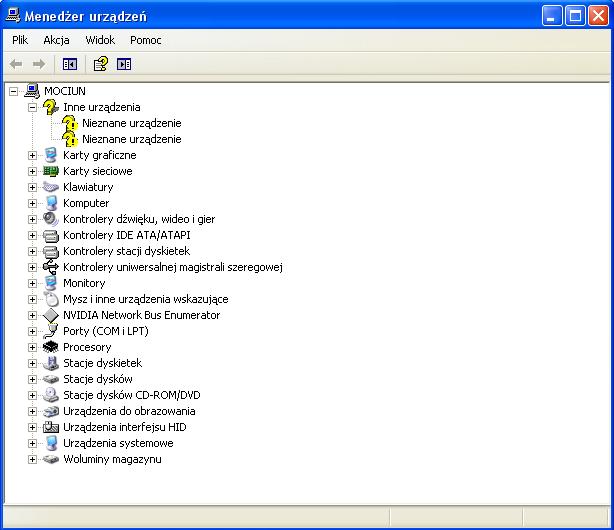The image size is (614, 530).
Task: Open the Akcja menu
Action: point(56,40)
